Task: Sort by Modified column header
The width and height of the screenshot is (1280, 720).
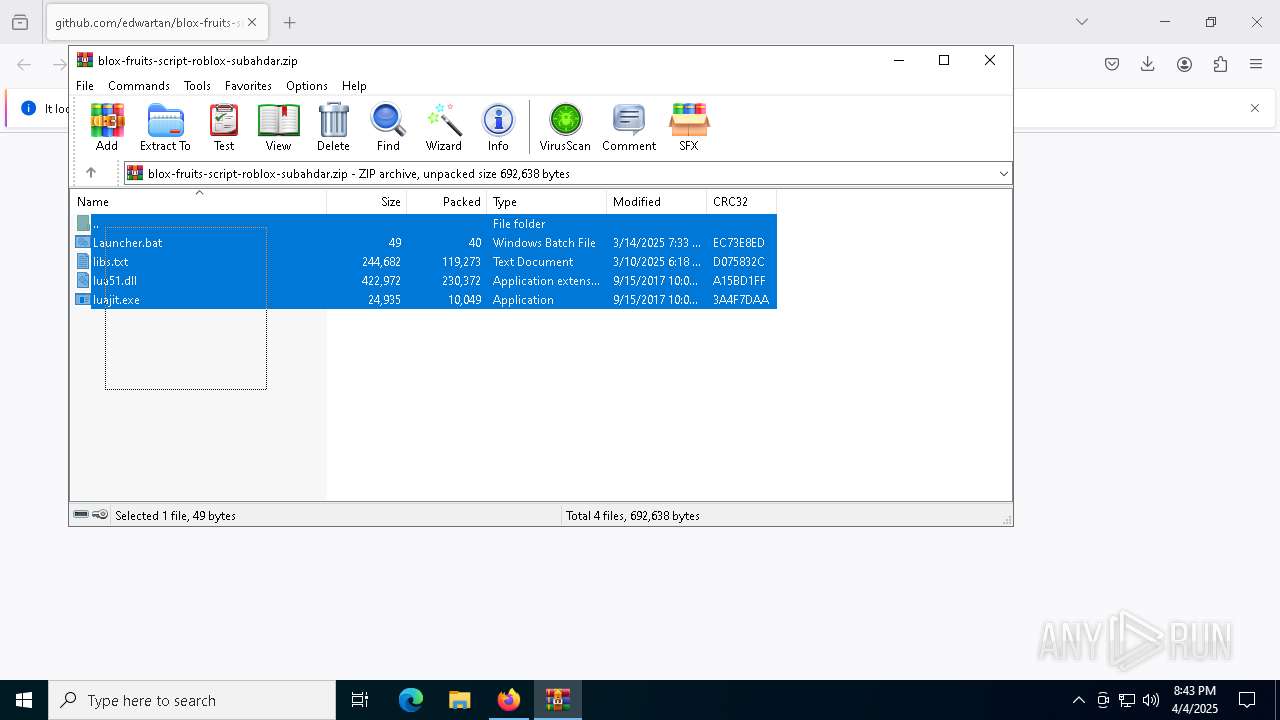Action: (x=657, y=202)
